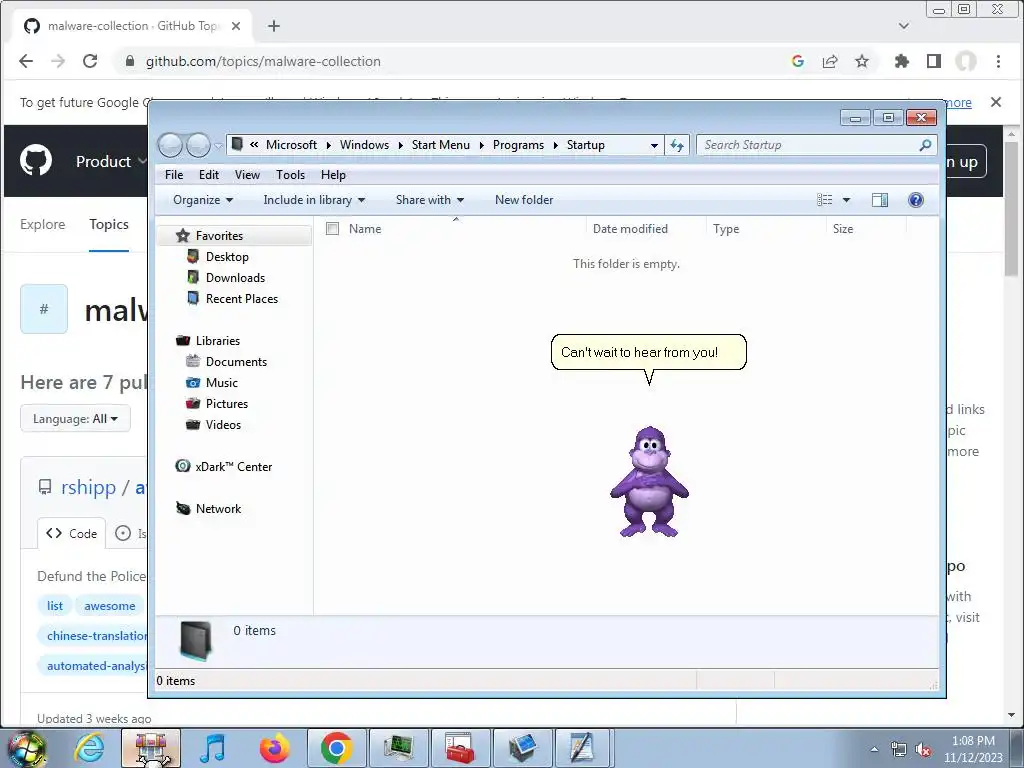
Task: Open a new Chrome tab
Action: pos(274,26)
